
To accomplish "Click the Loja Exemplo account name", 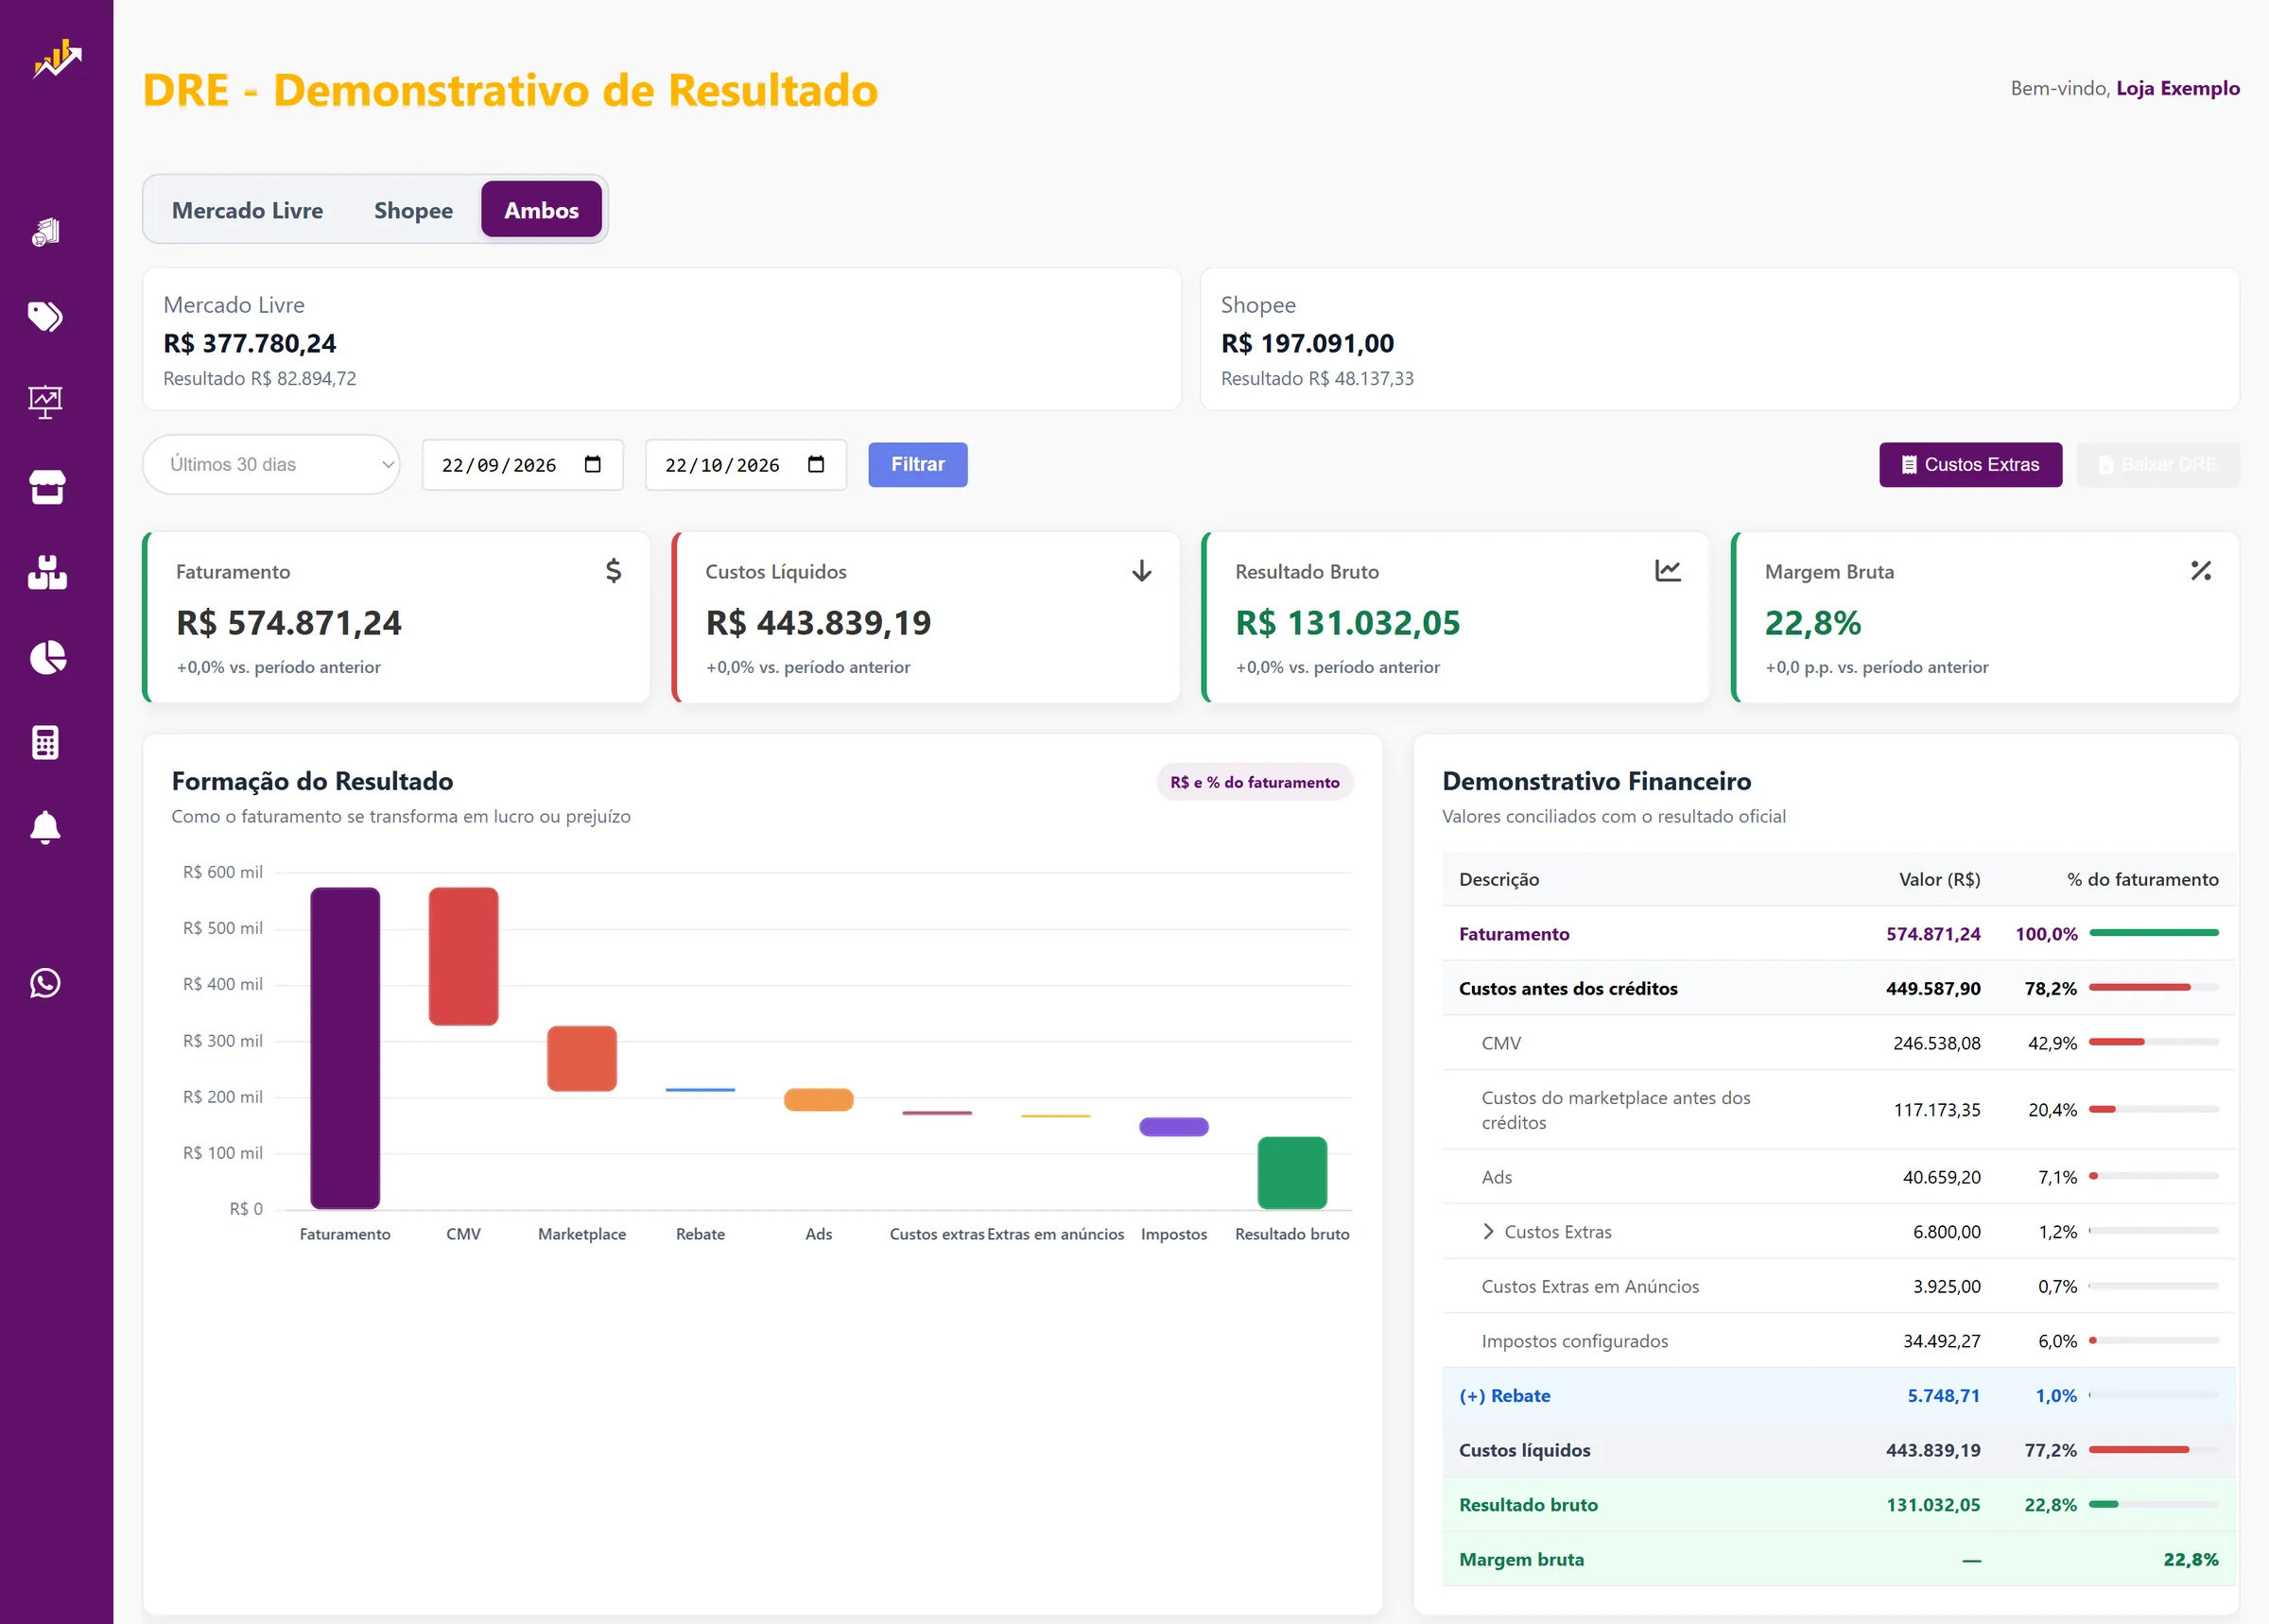I will pos(2177,88).
